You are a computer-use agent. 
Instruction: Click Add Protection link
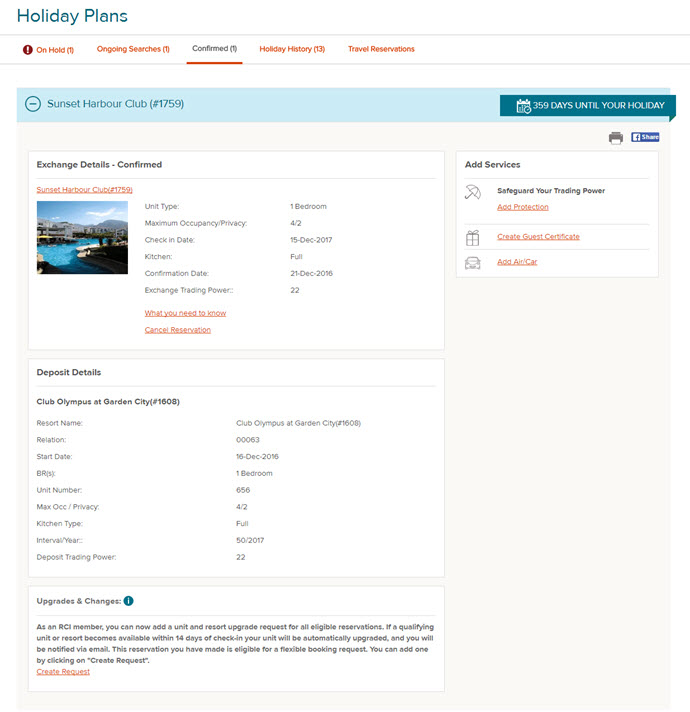point(522,207)
